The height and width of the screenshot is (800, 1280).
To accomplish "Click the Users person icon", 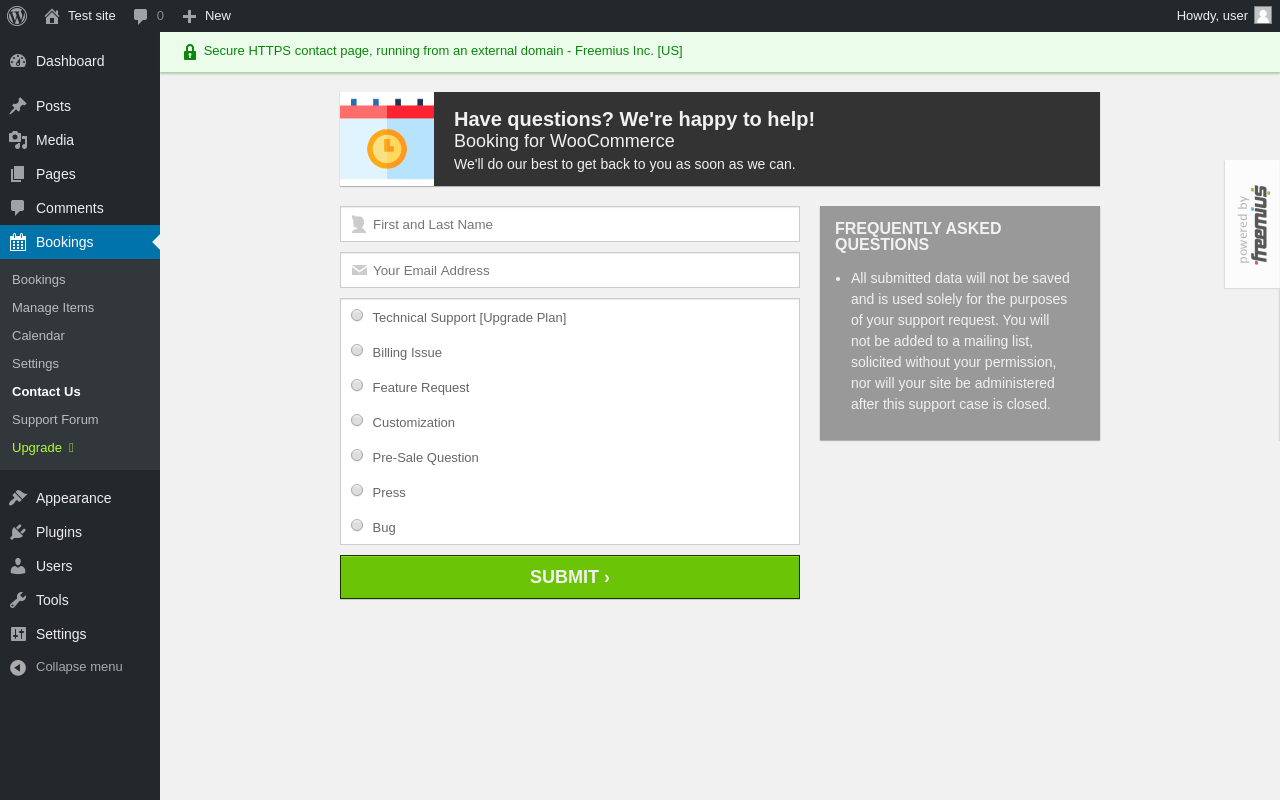I will click(18, 566).
